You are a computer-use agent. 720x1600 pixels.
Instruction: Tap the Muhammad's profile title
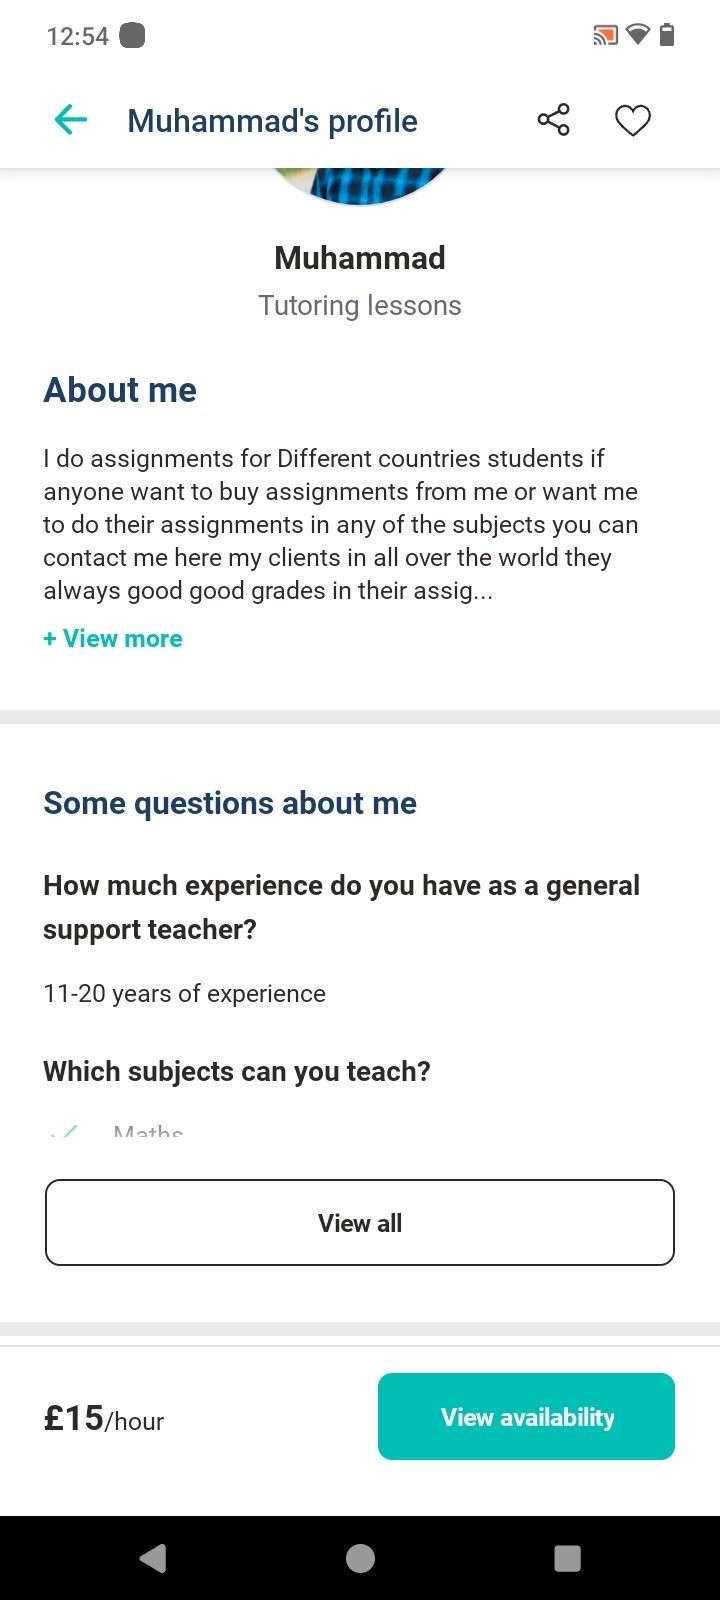click(x=272, y=121)
